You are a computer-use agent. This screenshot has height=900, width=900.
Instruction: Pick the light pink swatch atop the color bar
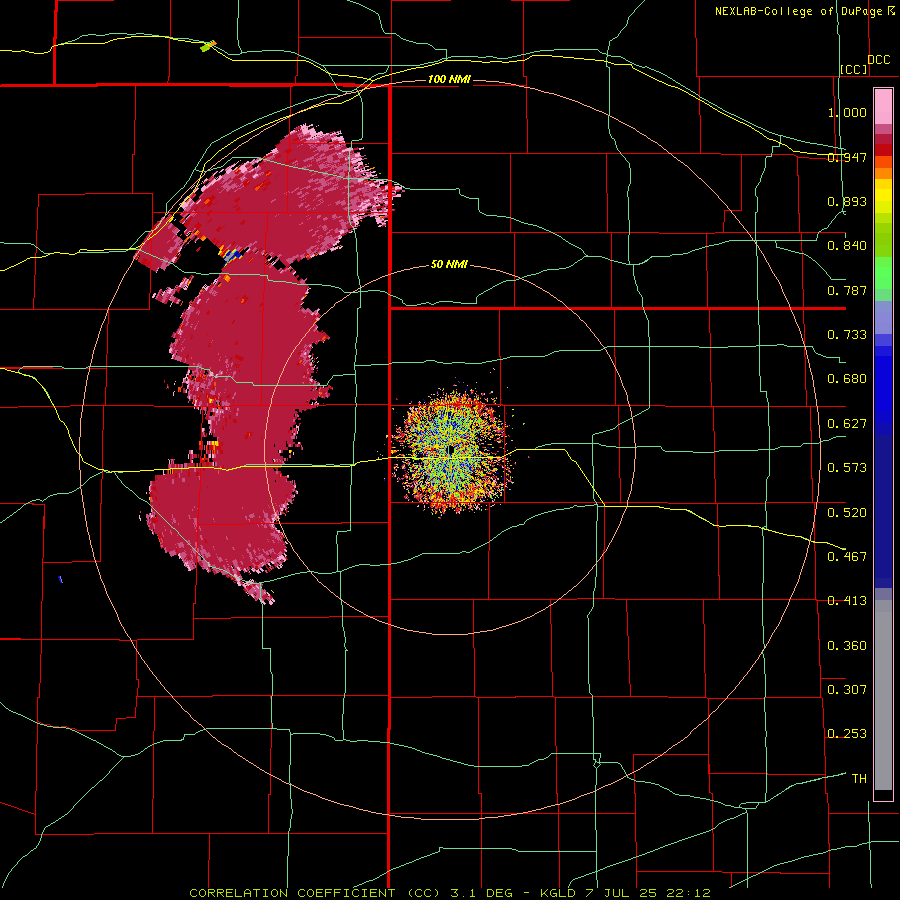click(x=883, y=106)
